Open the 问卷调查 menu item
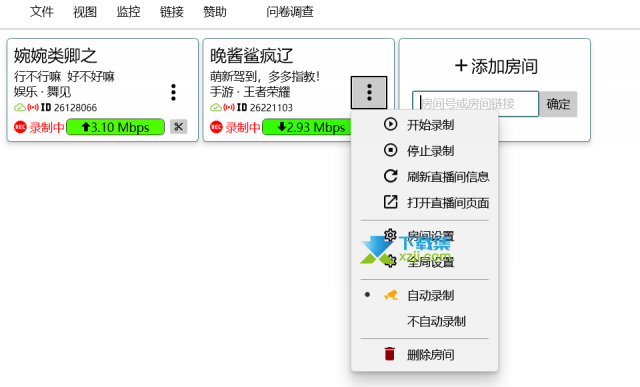Viewport: 640px width, 387px height. pos(290,12)
